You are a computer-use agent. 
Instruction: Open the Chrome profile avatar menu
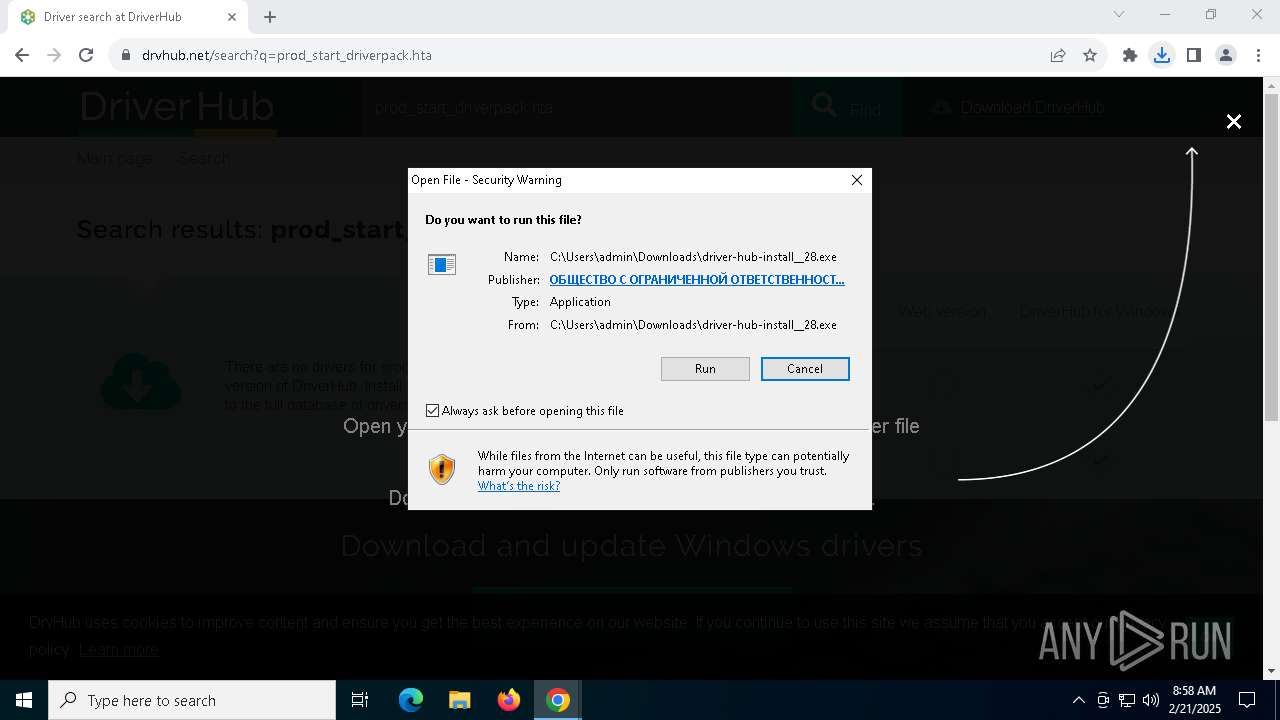[x=1226, y=55]
